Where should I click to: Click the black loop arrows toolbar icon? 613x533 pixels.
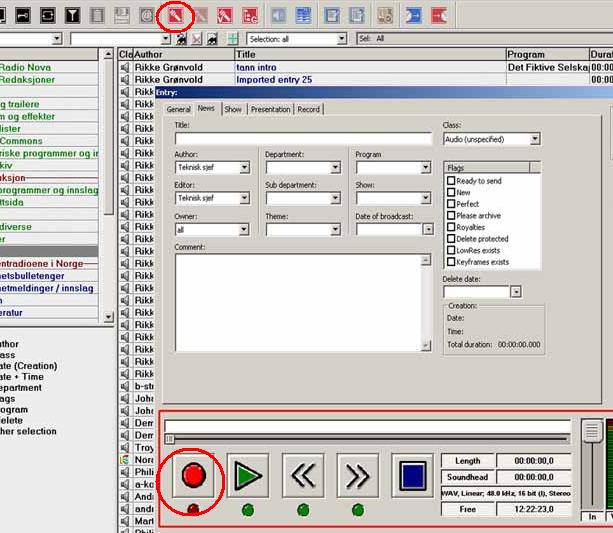[x=48, y=15]
